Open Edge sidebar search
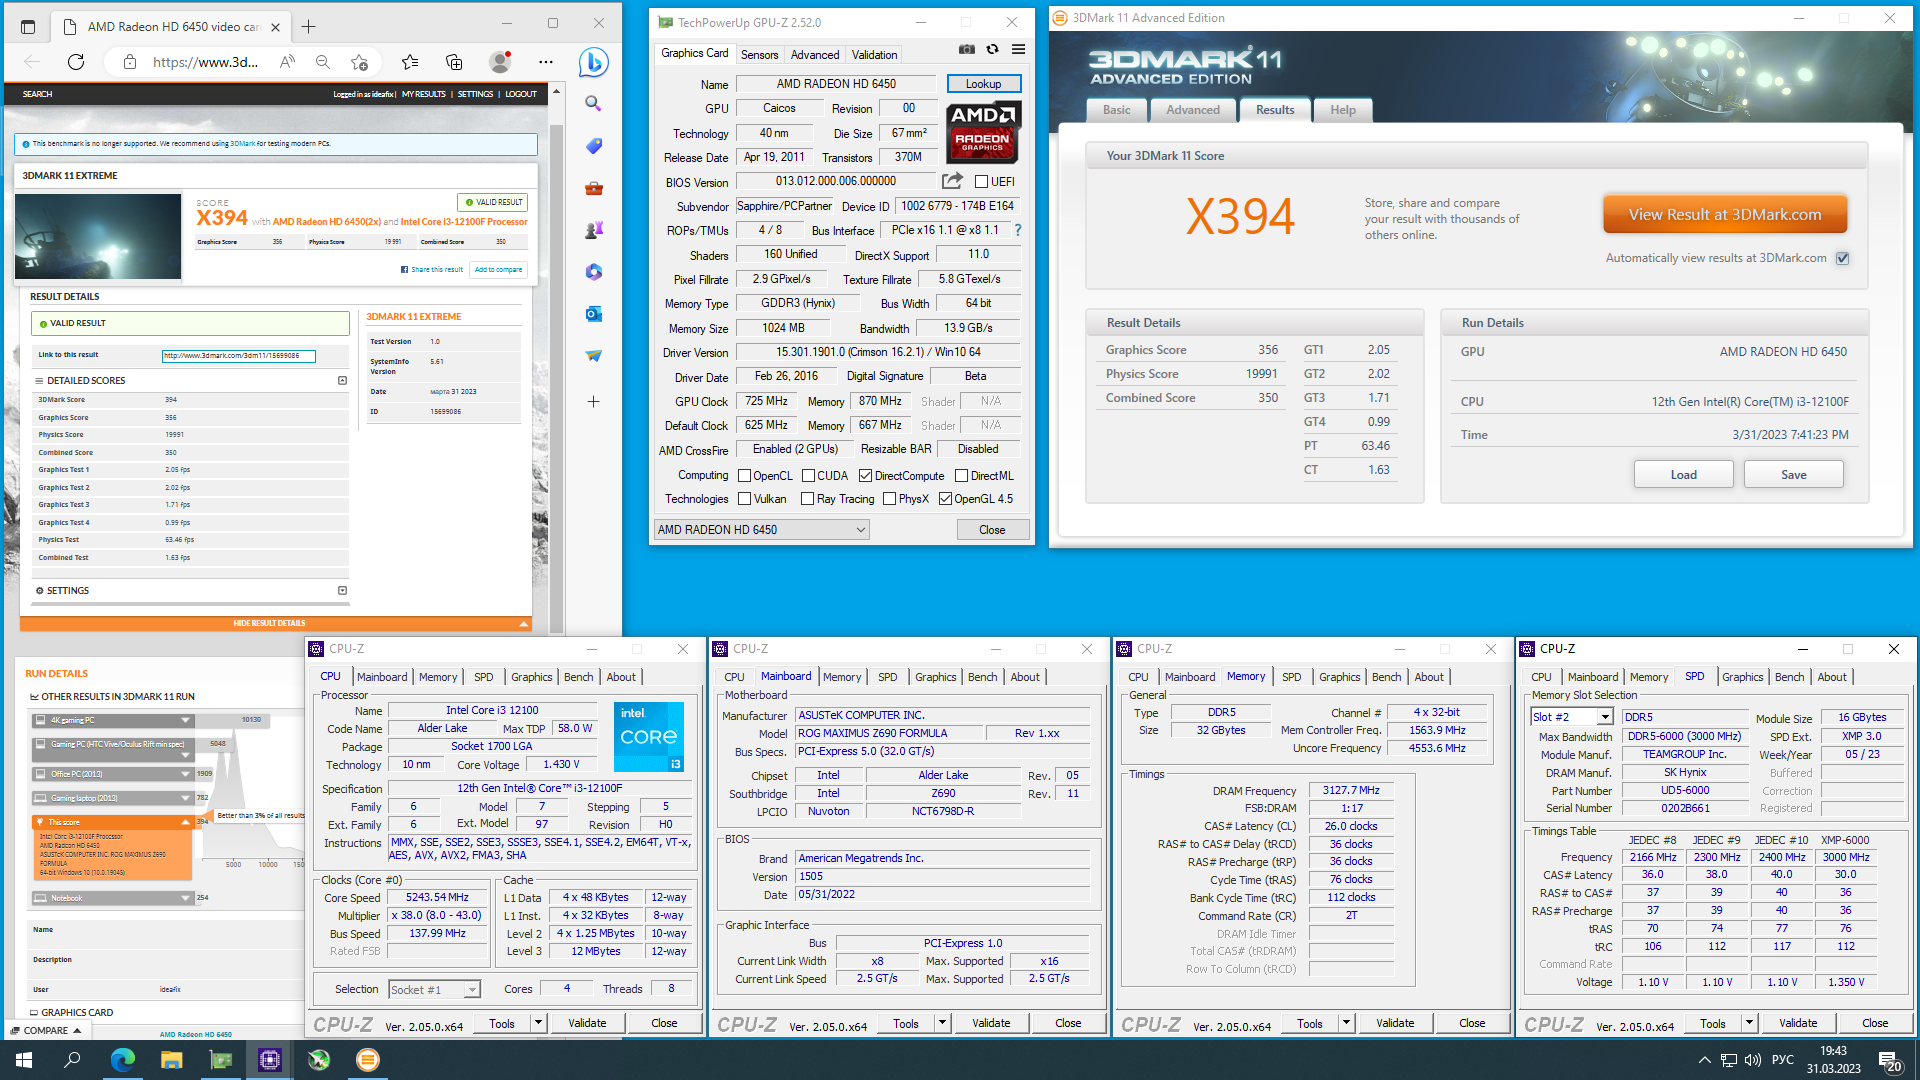 pyautogui.click(x=593, y=104)
